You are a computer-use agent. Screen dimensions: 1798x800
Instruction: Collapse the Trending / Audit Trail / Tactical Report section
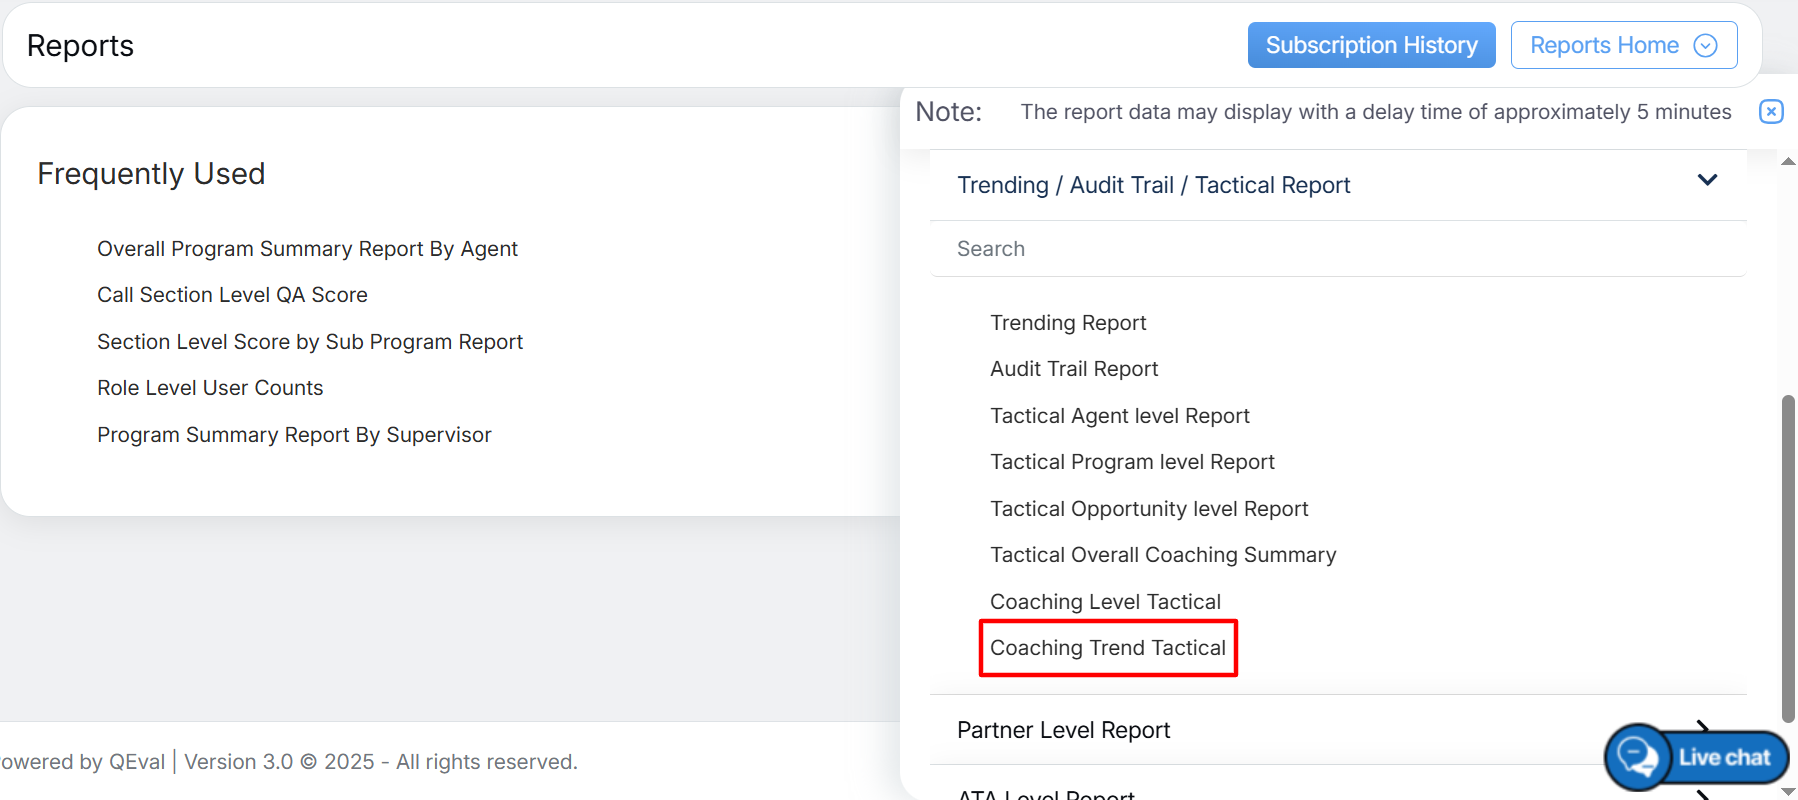pyautogui.click(x=1706, y=181)
